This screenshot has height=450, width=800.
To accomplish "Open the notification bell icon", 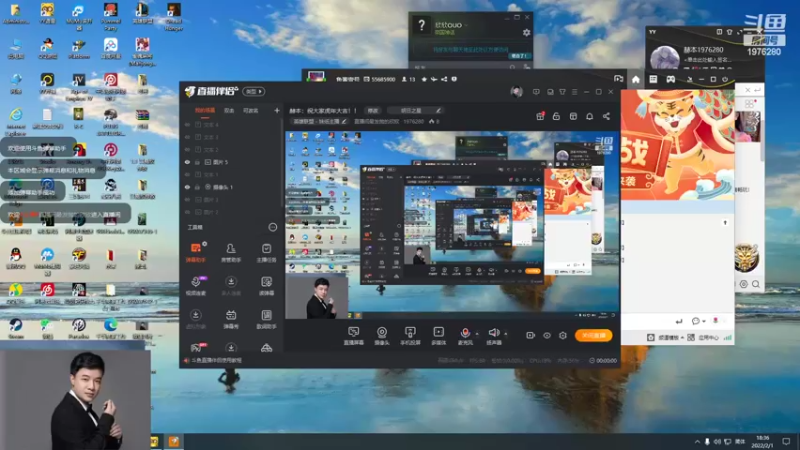I will coord(589,116).
